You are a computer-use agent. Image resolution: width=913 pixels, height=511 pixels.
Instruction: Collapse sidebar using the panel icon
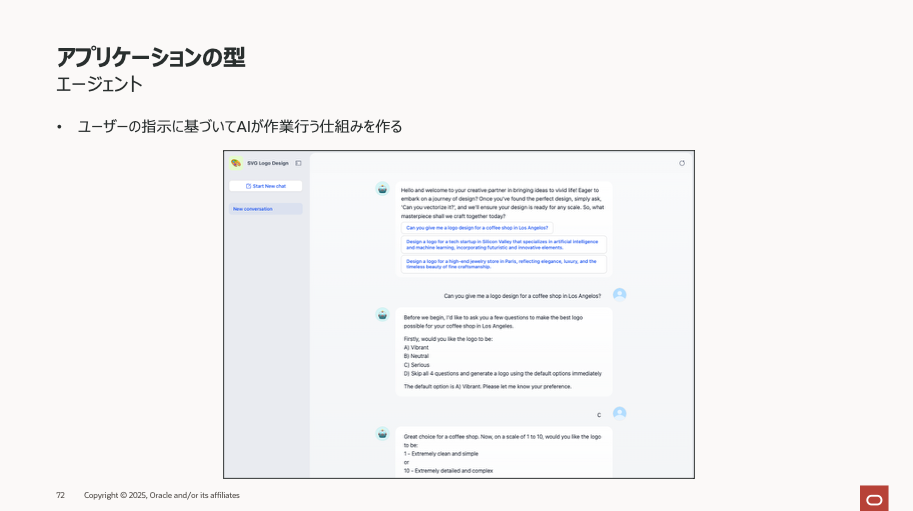[x=298, y=164]
